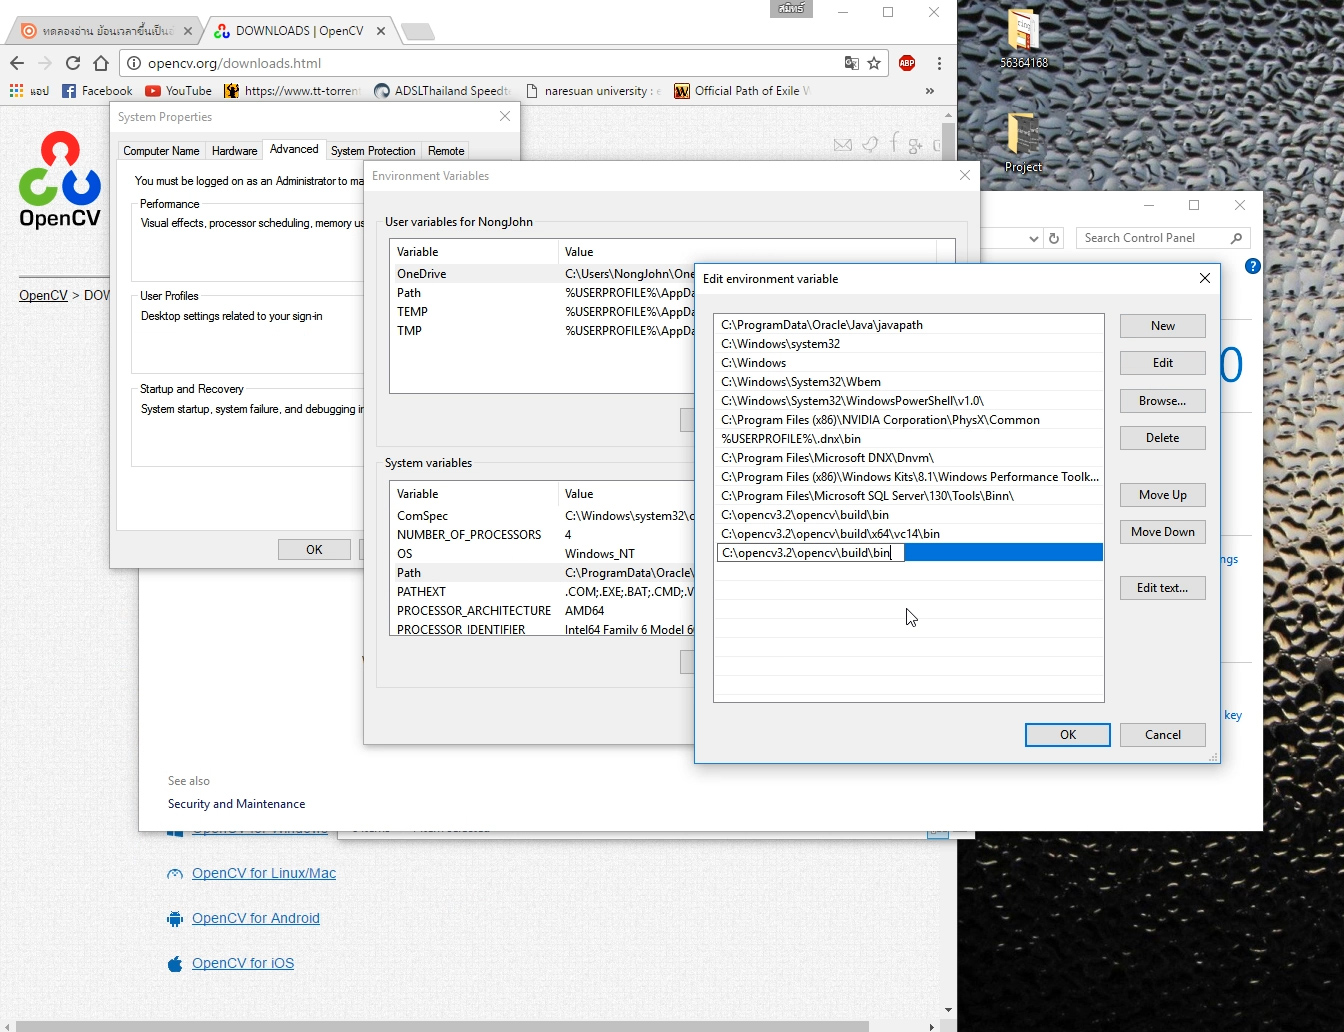Open Chrome's three-dot menu
The width and height of the screenshot is (1344, 1032).
(938, 62)
